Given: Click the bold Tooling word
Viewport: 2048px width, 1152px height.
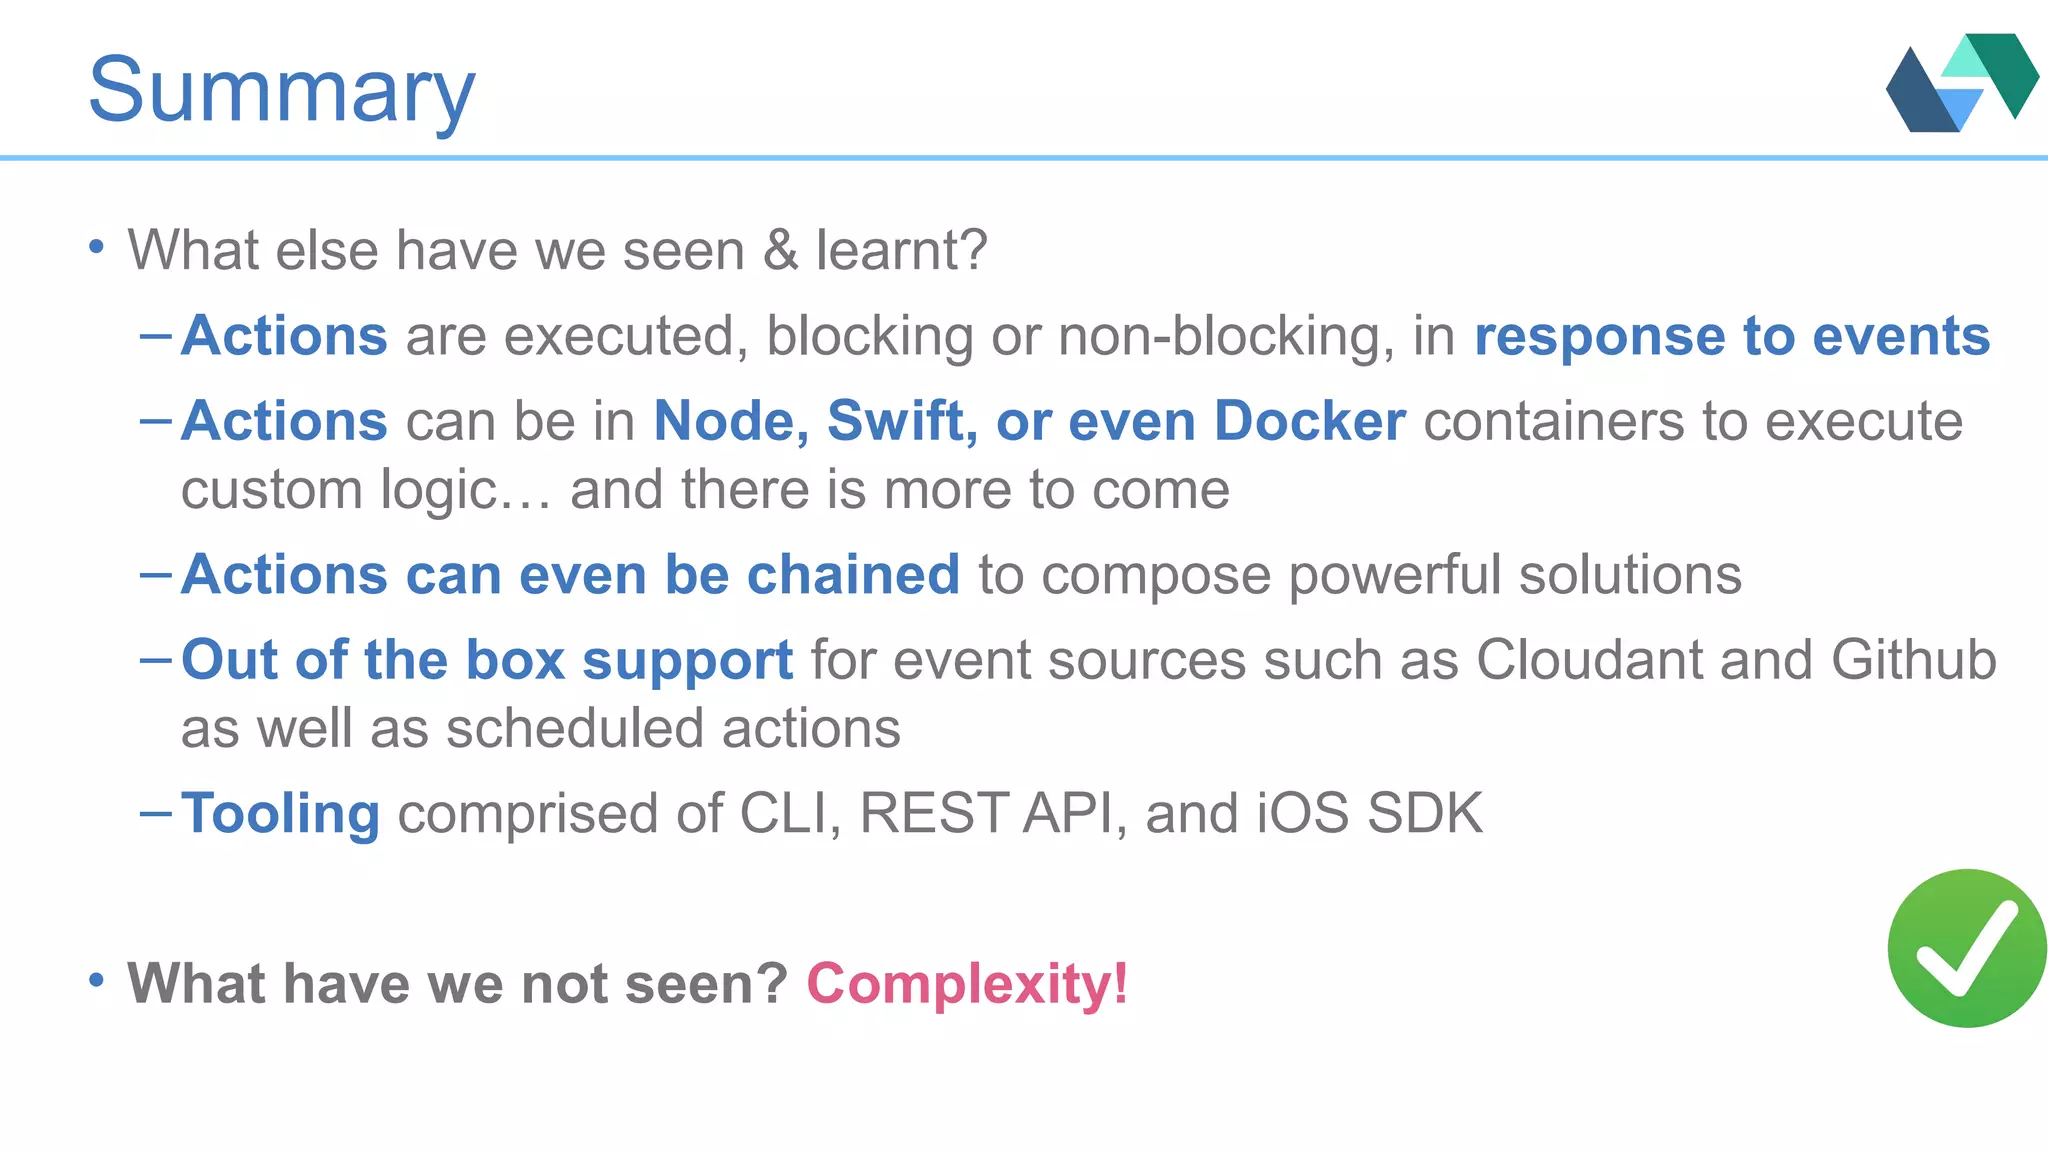Looking at the screenshot, I should pyautogui.click(x=280, y=814).
